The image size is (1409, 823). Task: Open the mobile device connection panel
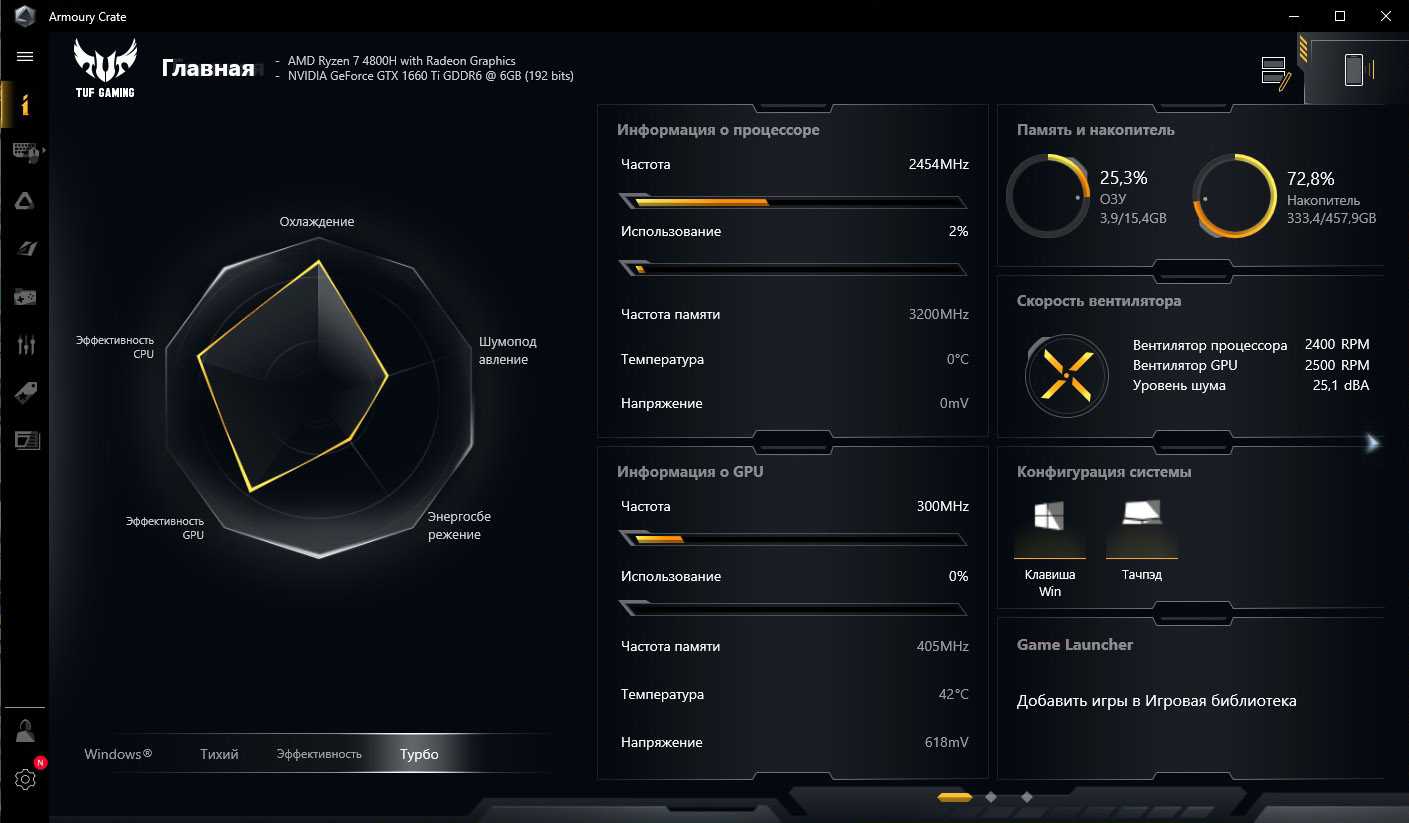[1353, 70]
